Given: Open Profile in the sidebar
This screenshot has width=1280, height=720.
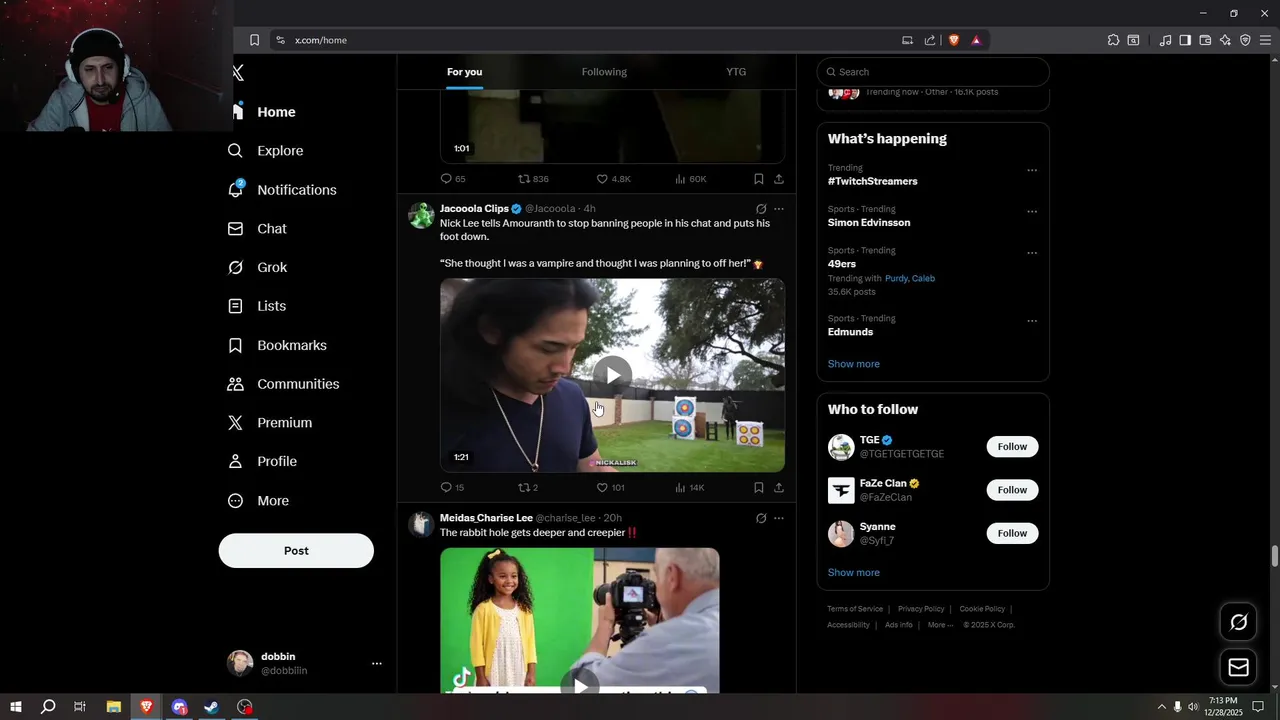Looking at the screenshot, I should (263, 462).
